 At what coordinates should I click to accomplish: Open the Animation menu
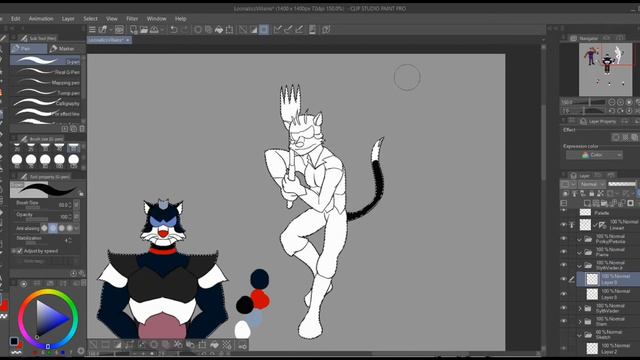click(41, 19)
